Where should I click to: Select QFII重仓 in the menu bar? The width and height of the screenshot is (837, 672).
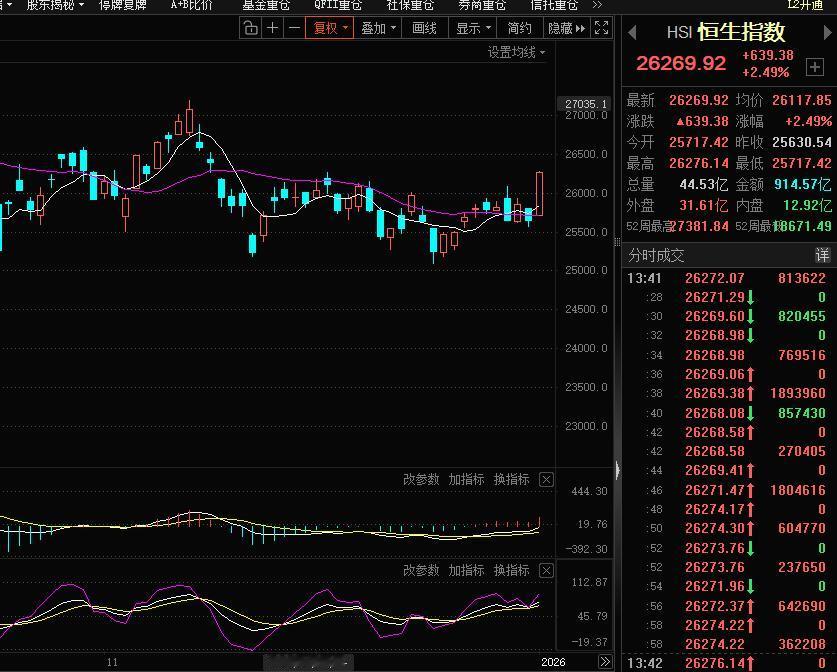337,5
